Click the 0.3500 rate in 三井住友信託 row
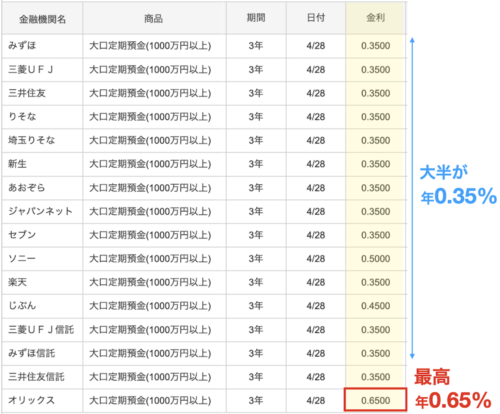This screenshot has width=500, height=414. click(376, 377)
